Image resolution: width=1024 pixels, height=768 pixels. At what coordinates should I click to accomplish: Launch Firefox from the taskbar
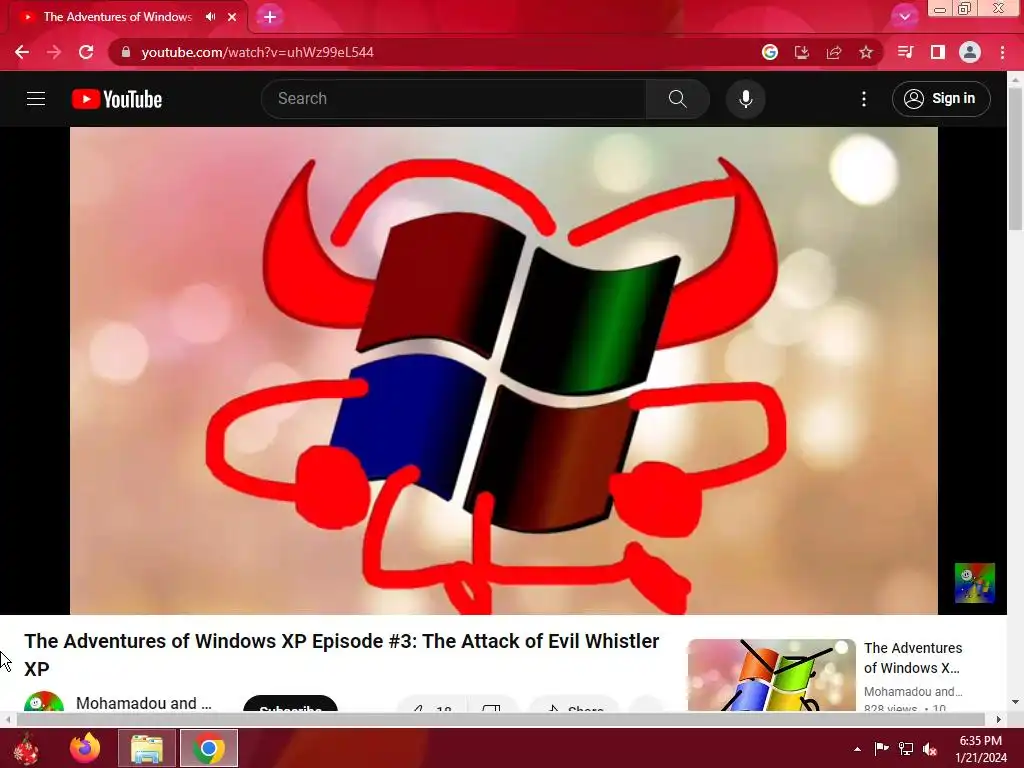(x=85, y=748)
